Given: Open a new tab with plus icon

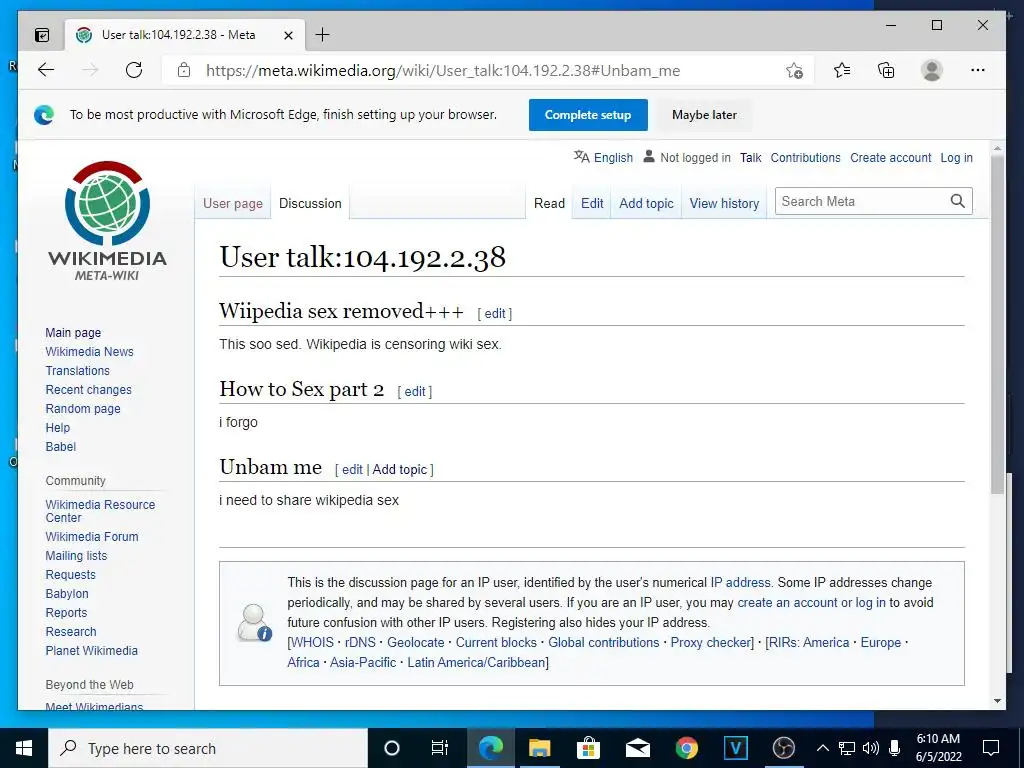Looking at the screenshot, I should tap(322, 35).
